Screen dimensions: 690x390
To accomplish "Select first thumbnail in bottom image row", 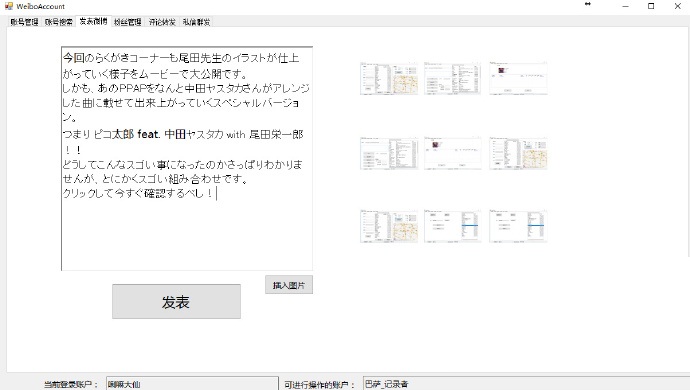I will pos(389,226).
